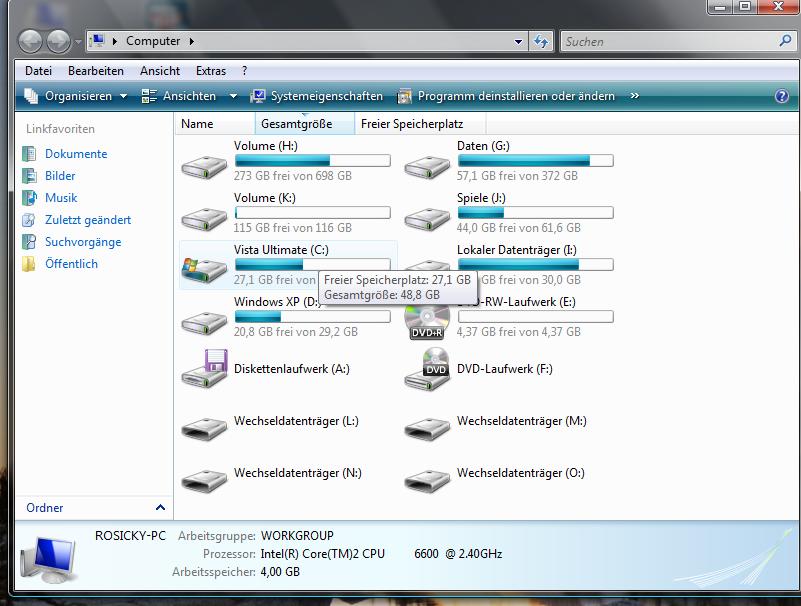This screenshot has width=801, height=606.
Task: Click the computer icon in the address bar
Action: (97, 41)
